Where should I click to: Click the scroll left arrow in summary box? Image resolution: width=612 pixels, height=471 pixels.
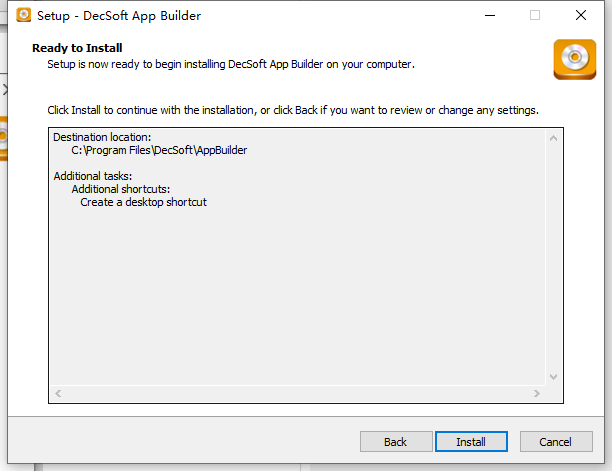[58, 393]
